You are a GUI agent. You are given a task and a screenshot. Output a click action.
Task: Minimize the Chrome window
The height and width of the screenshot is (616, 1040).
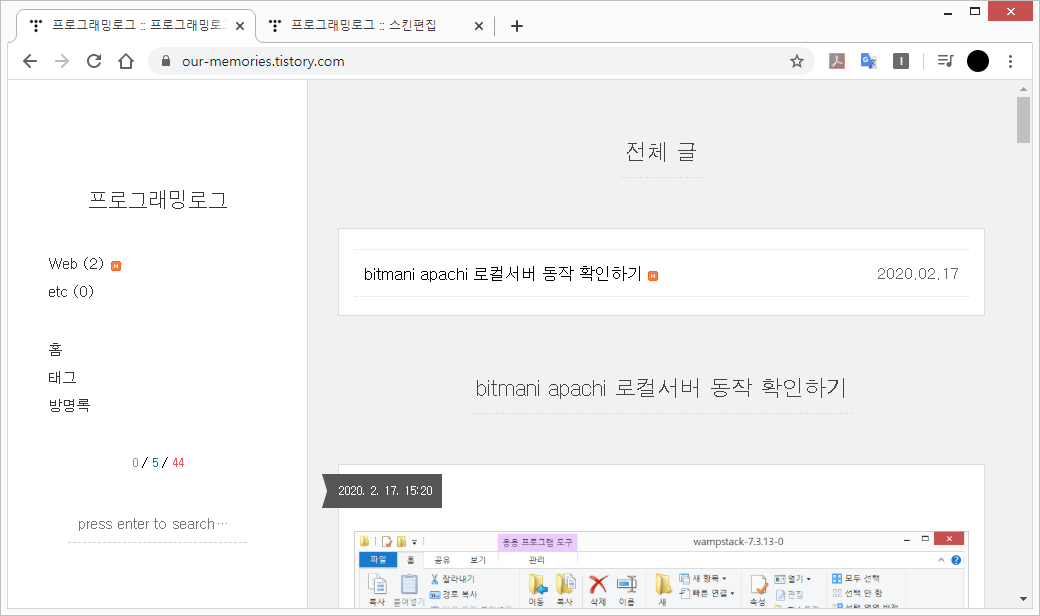[x=948, y=11]
